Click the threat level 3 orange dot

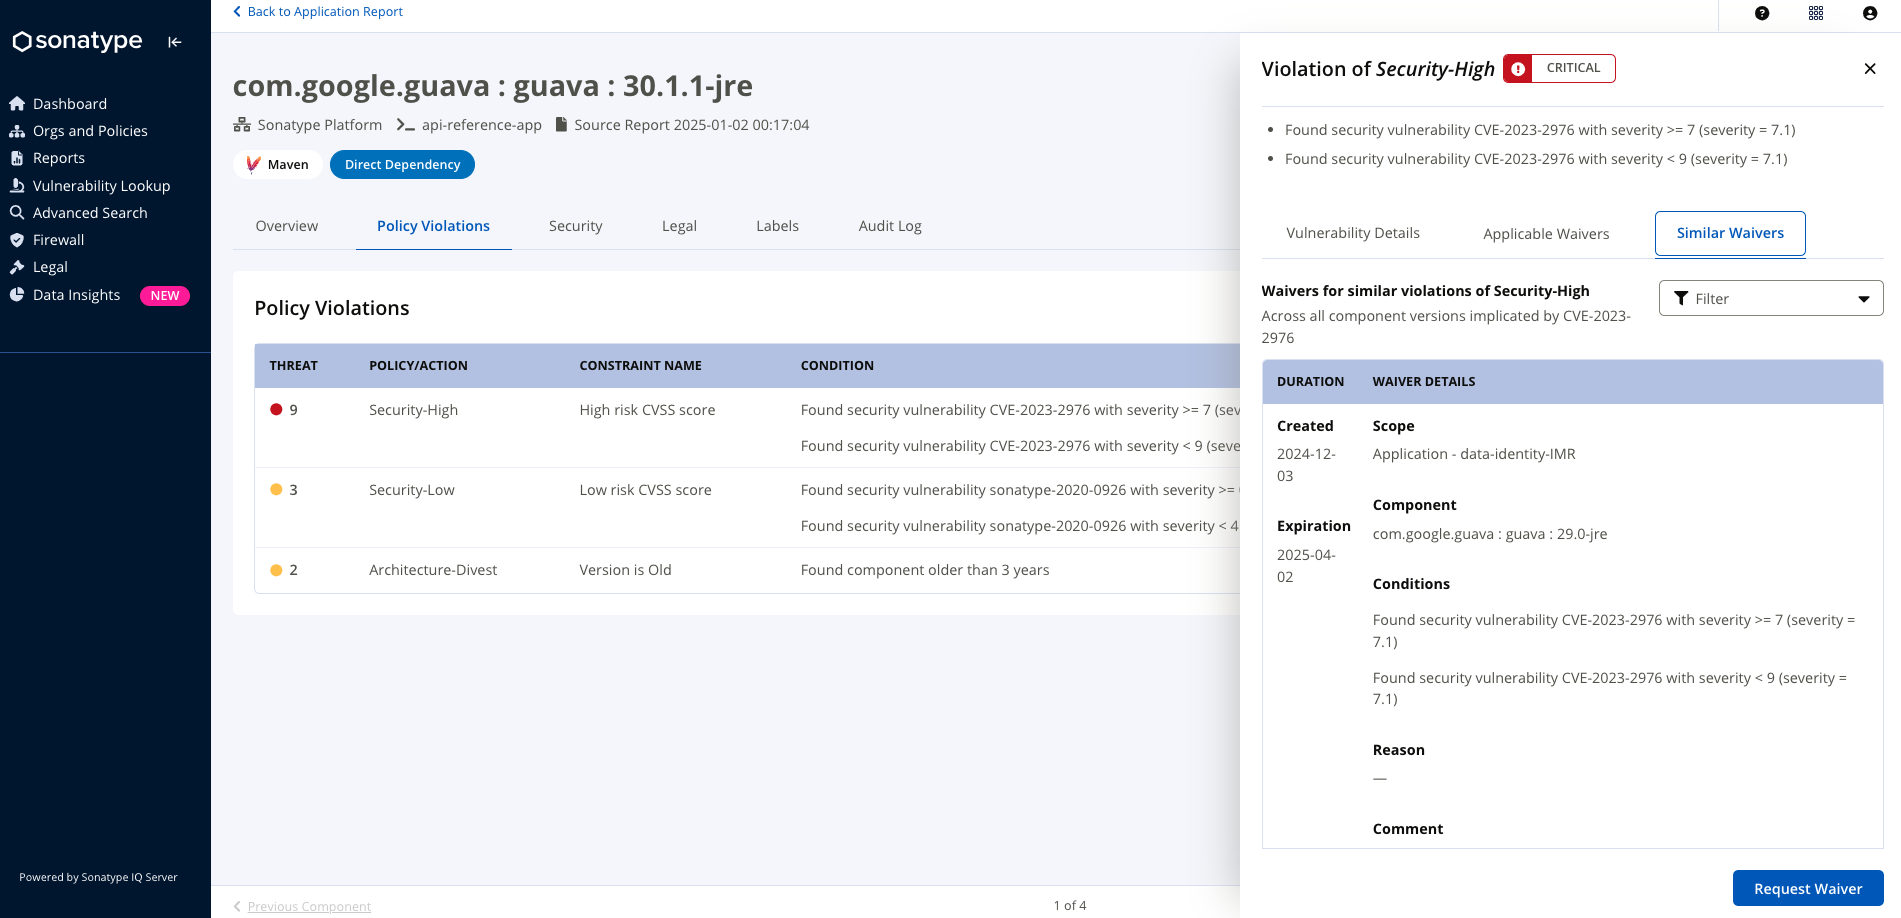click(x=276, y=490)
